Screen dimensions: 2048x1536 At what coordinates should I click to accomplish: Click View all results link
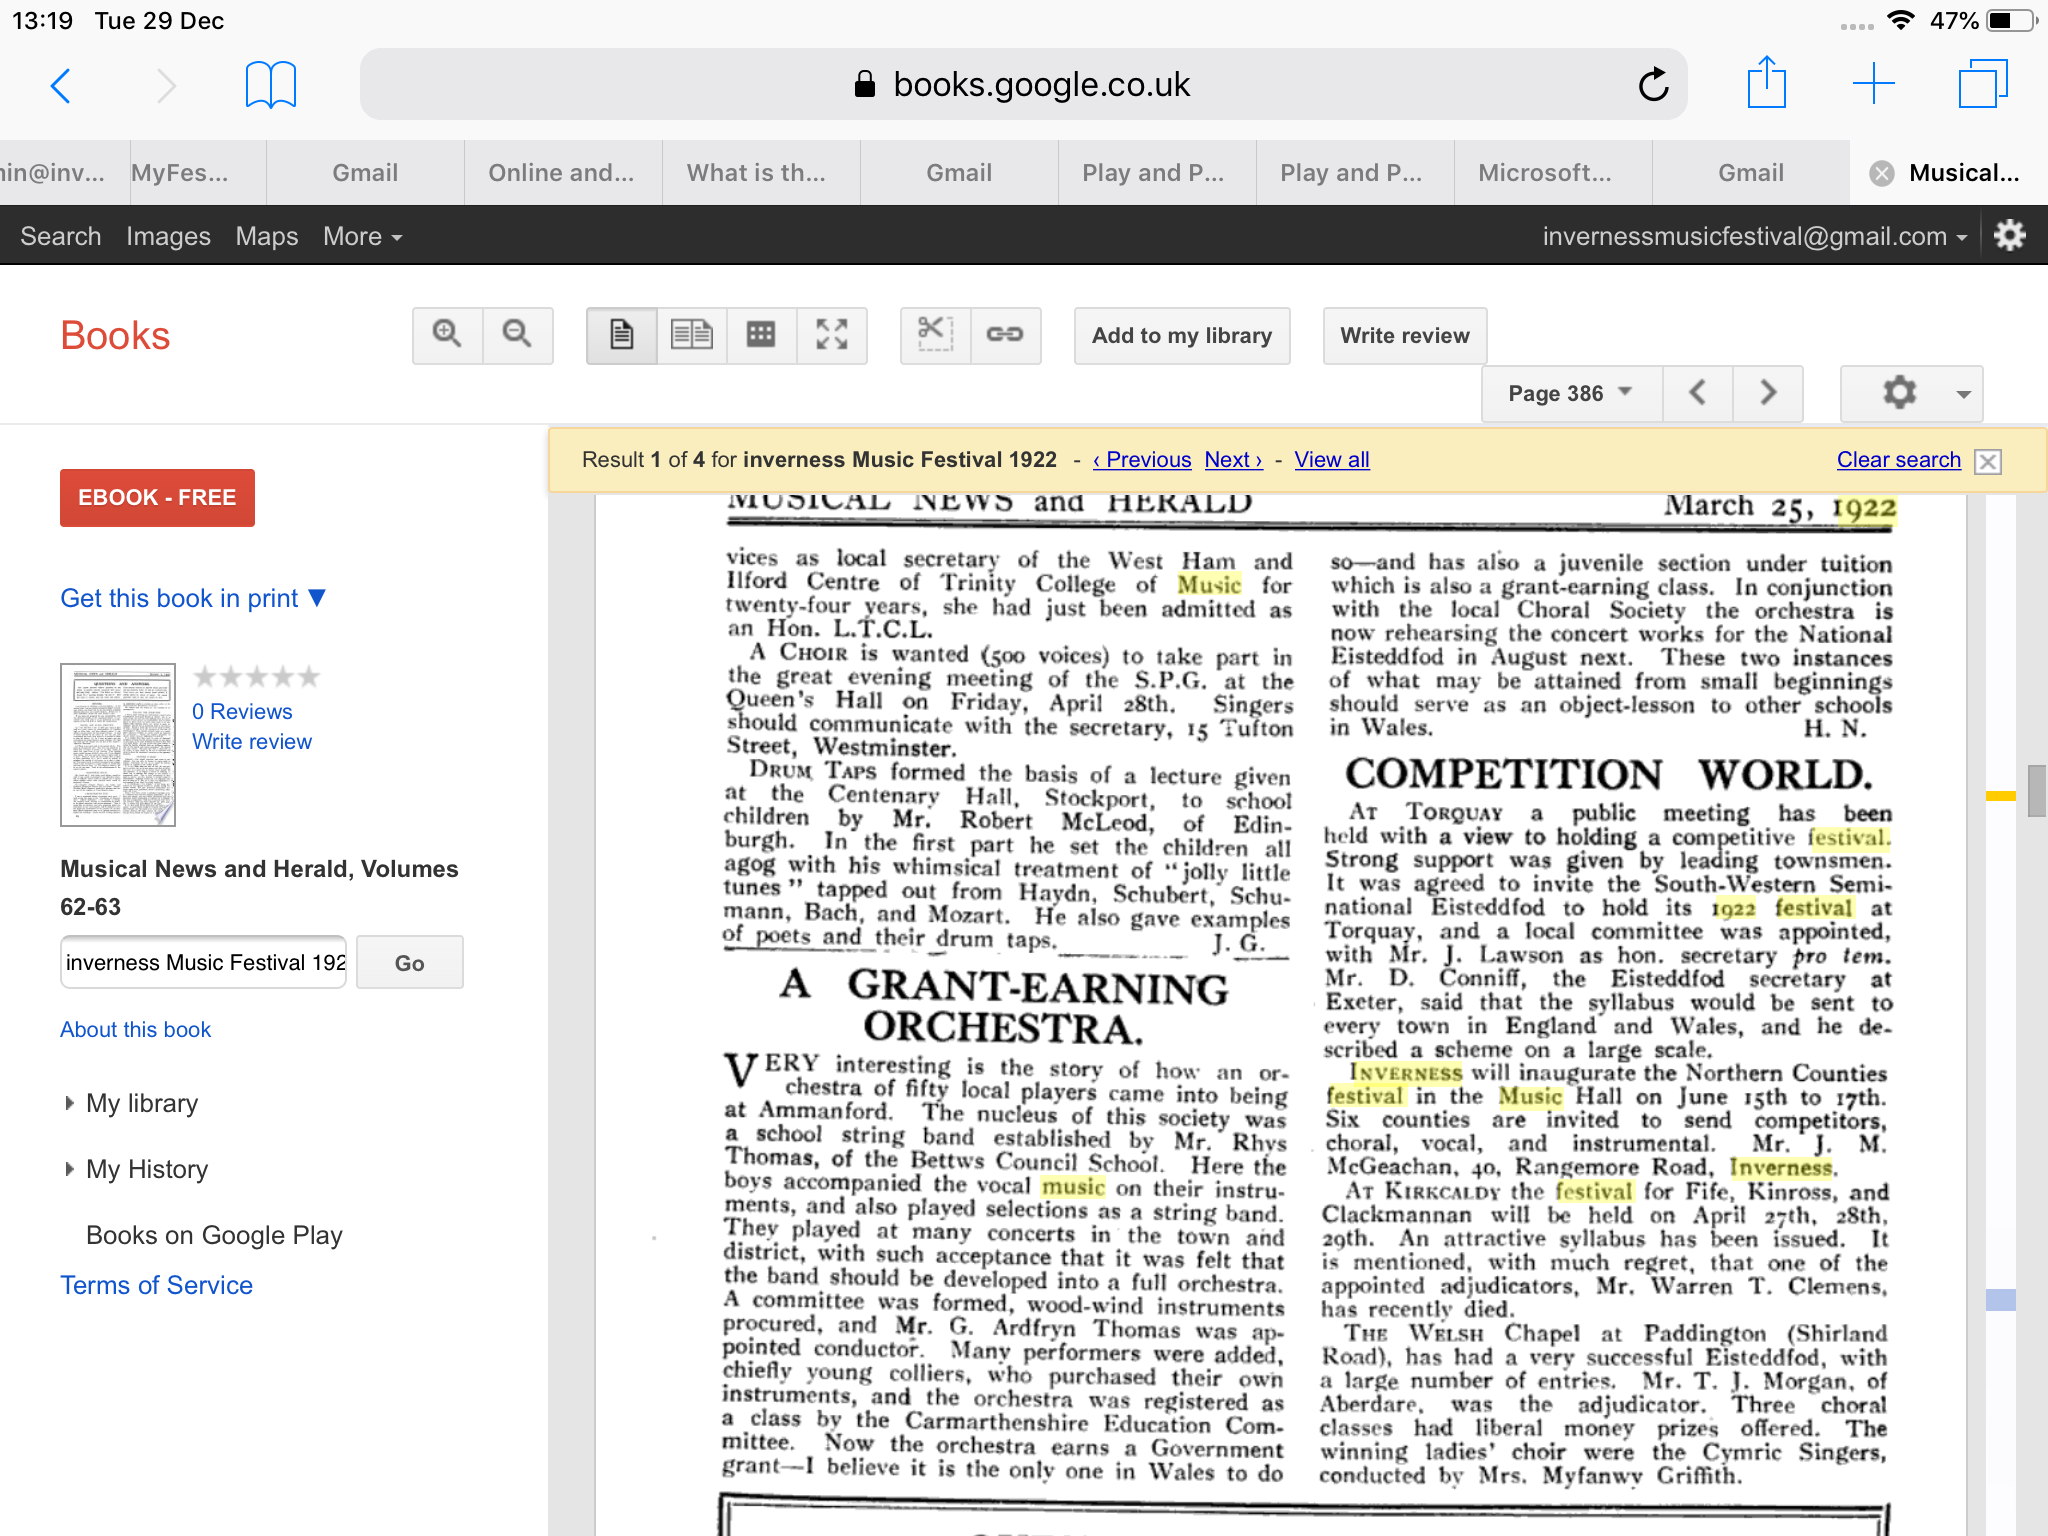click(x=1332, y=460)
